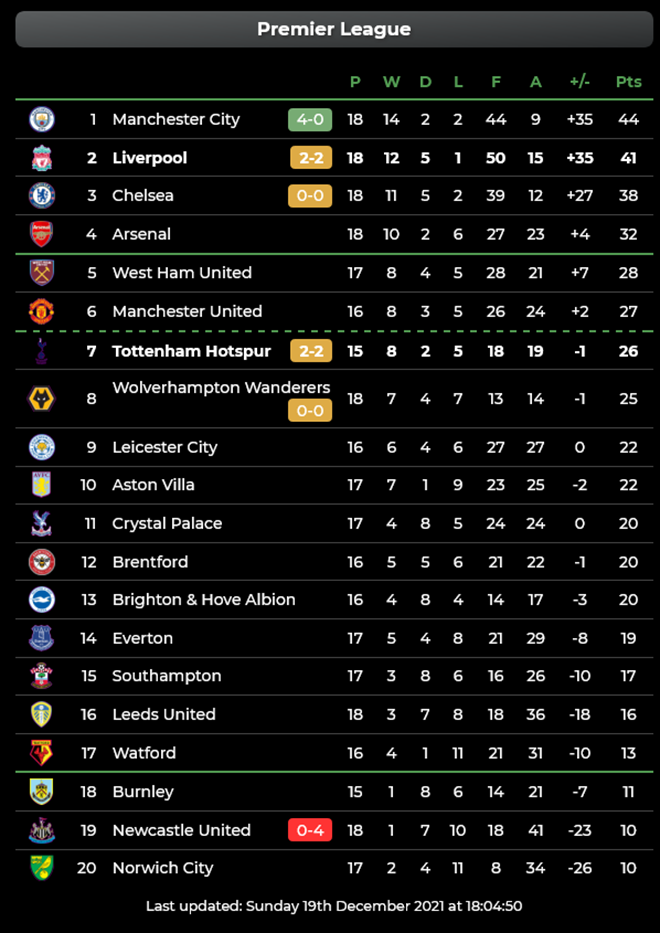Screen dimensions: 660x933
Task: Click the Norwich City crest icon
Action: point(41,868)
